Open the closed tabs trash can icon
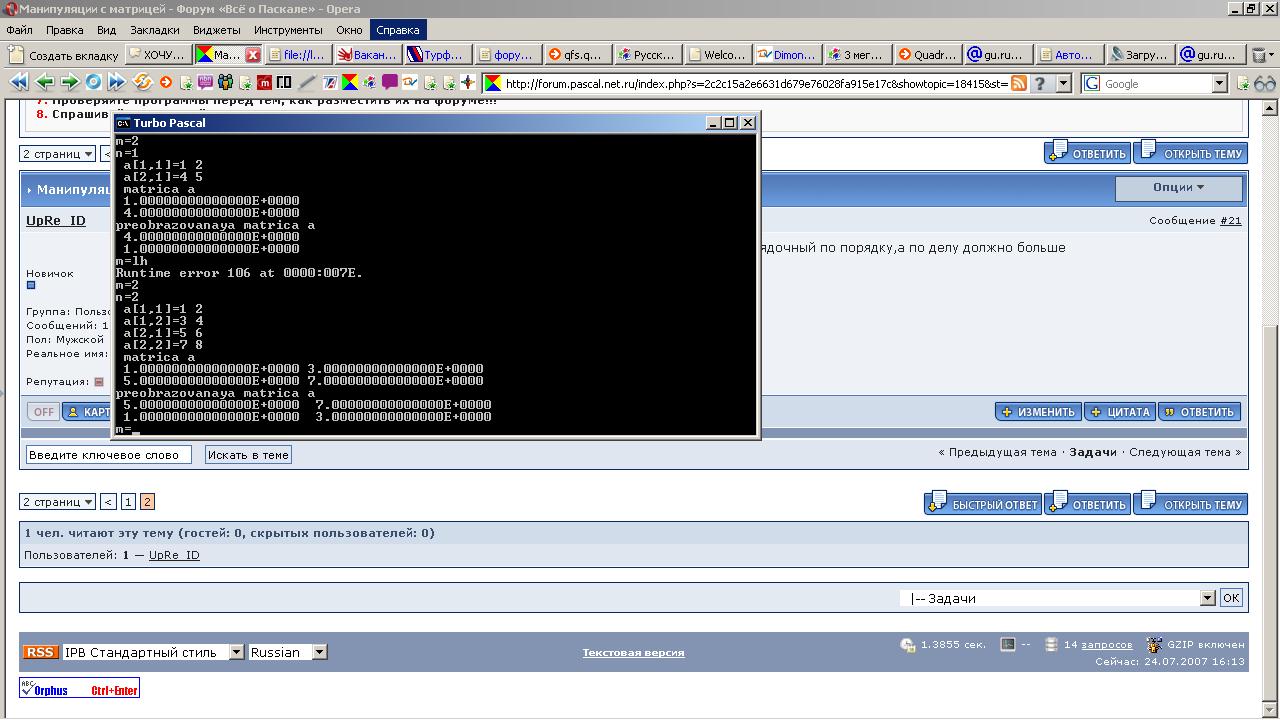Image resolution: width=1280 pixels, height=720 pixels. 1263,55
